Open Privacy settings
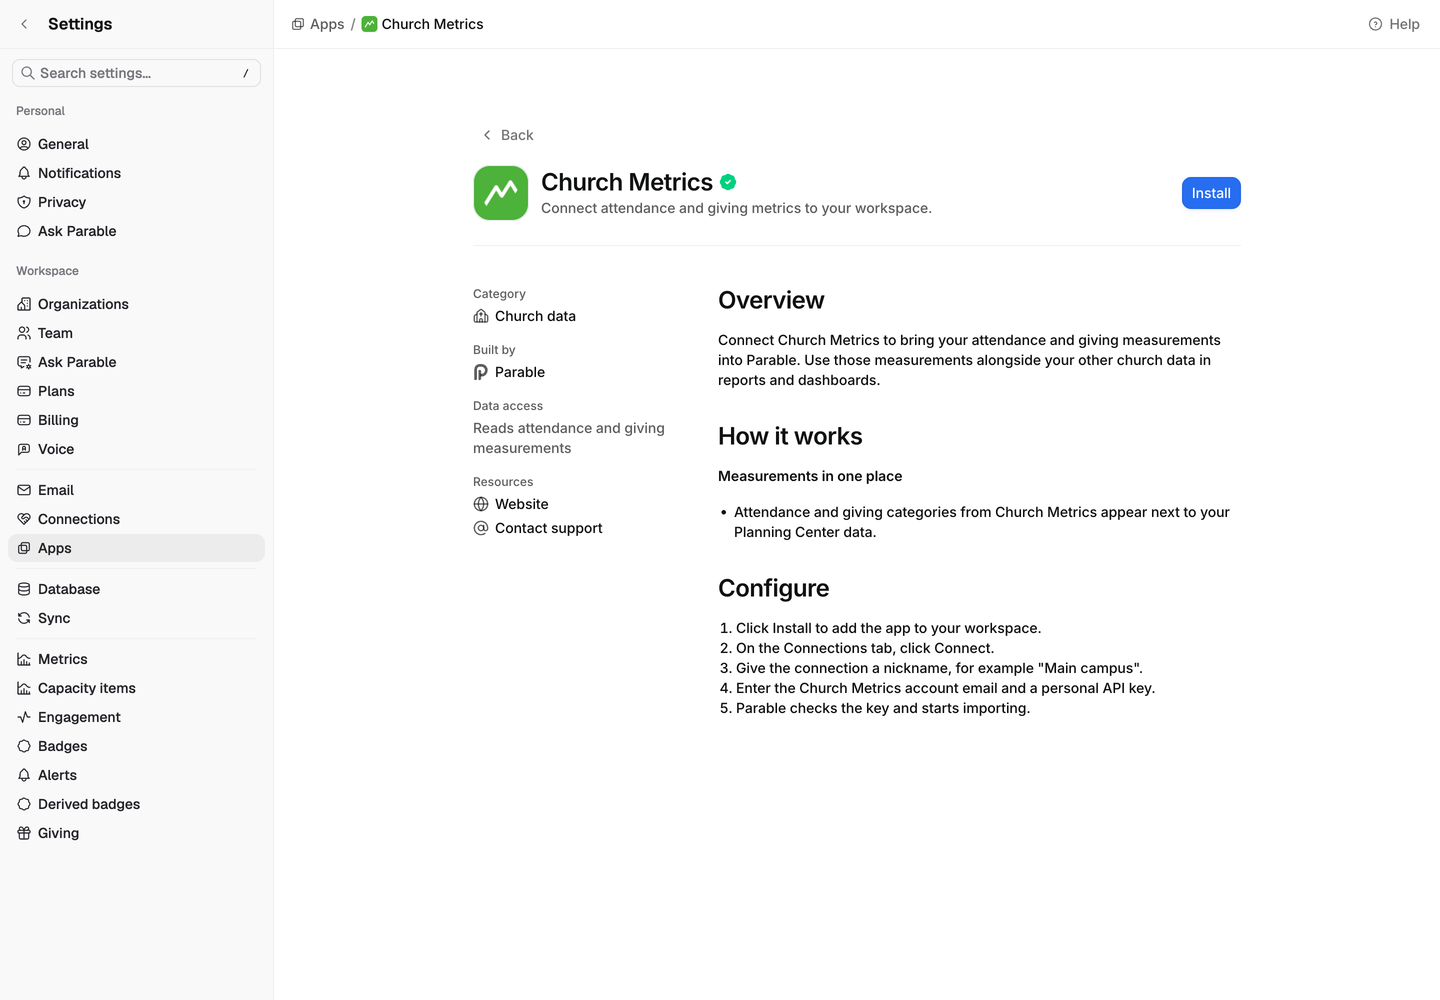Screen dimensions: 1440x1000 click(x=136, y=202)
